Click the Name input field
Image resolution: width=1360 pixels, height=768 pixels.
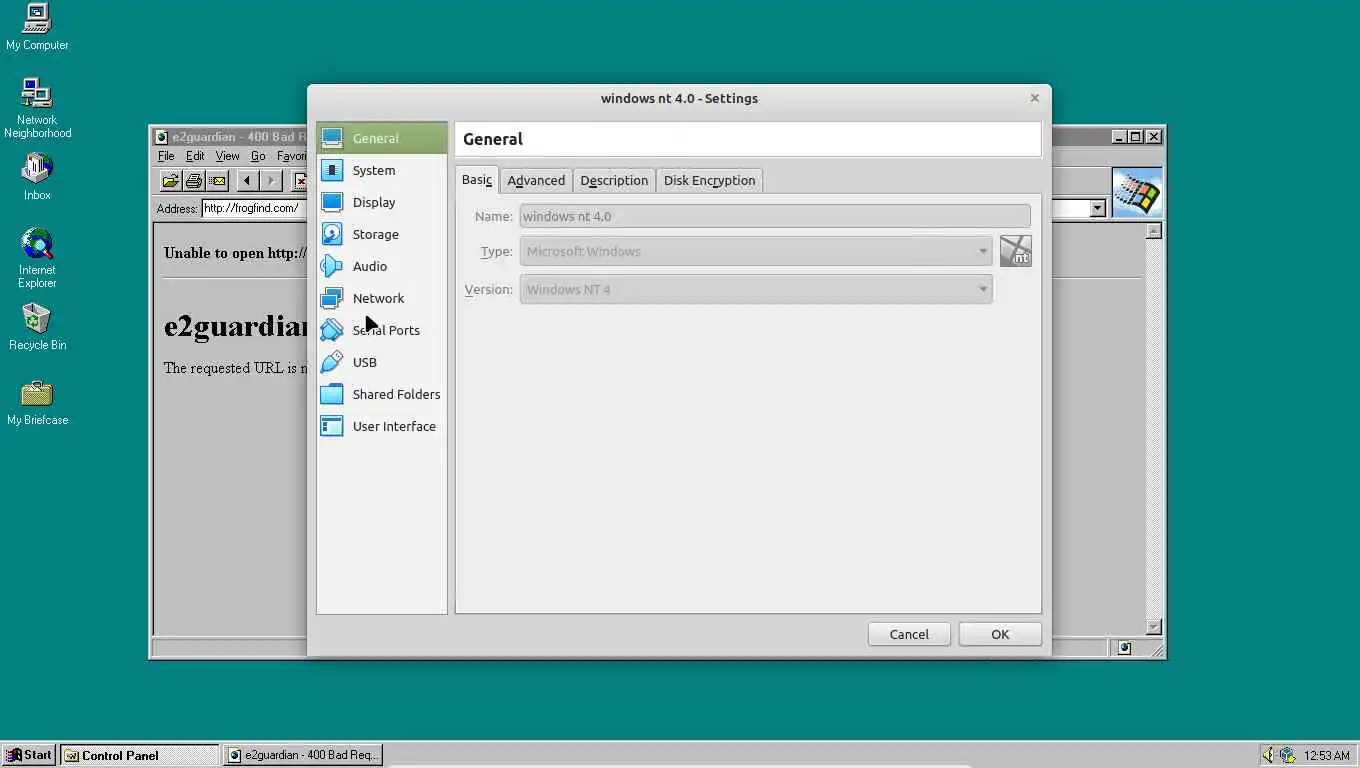click(775, 216)
